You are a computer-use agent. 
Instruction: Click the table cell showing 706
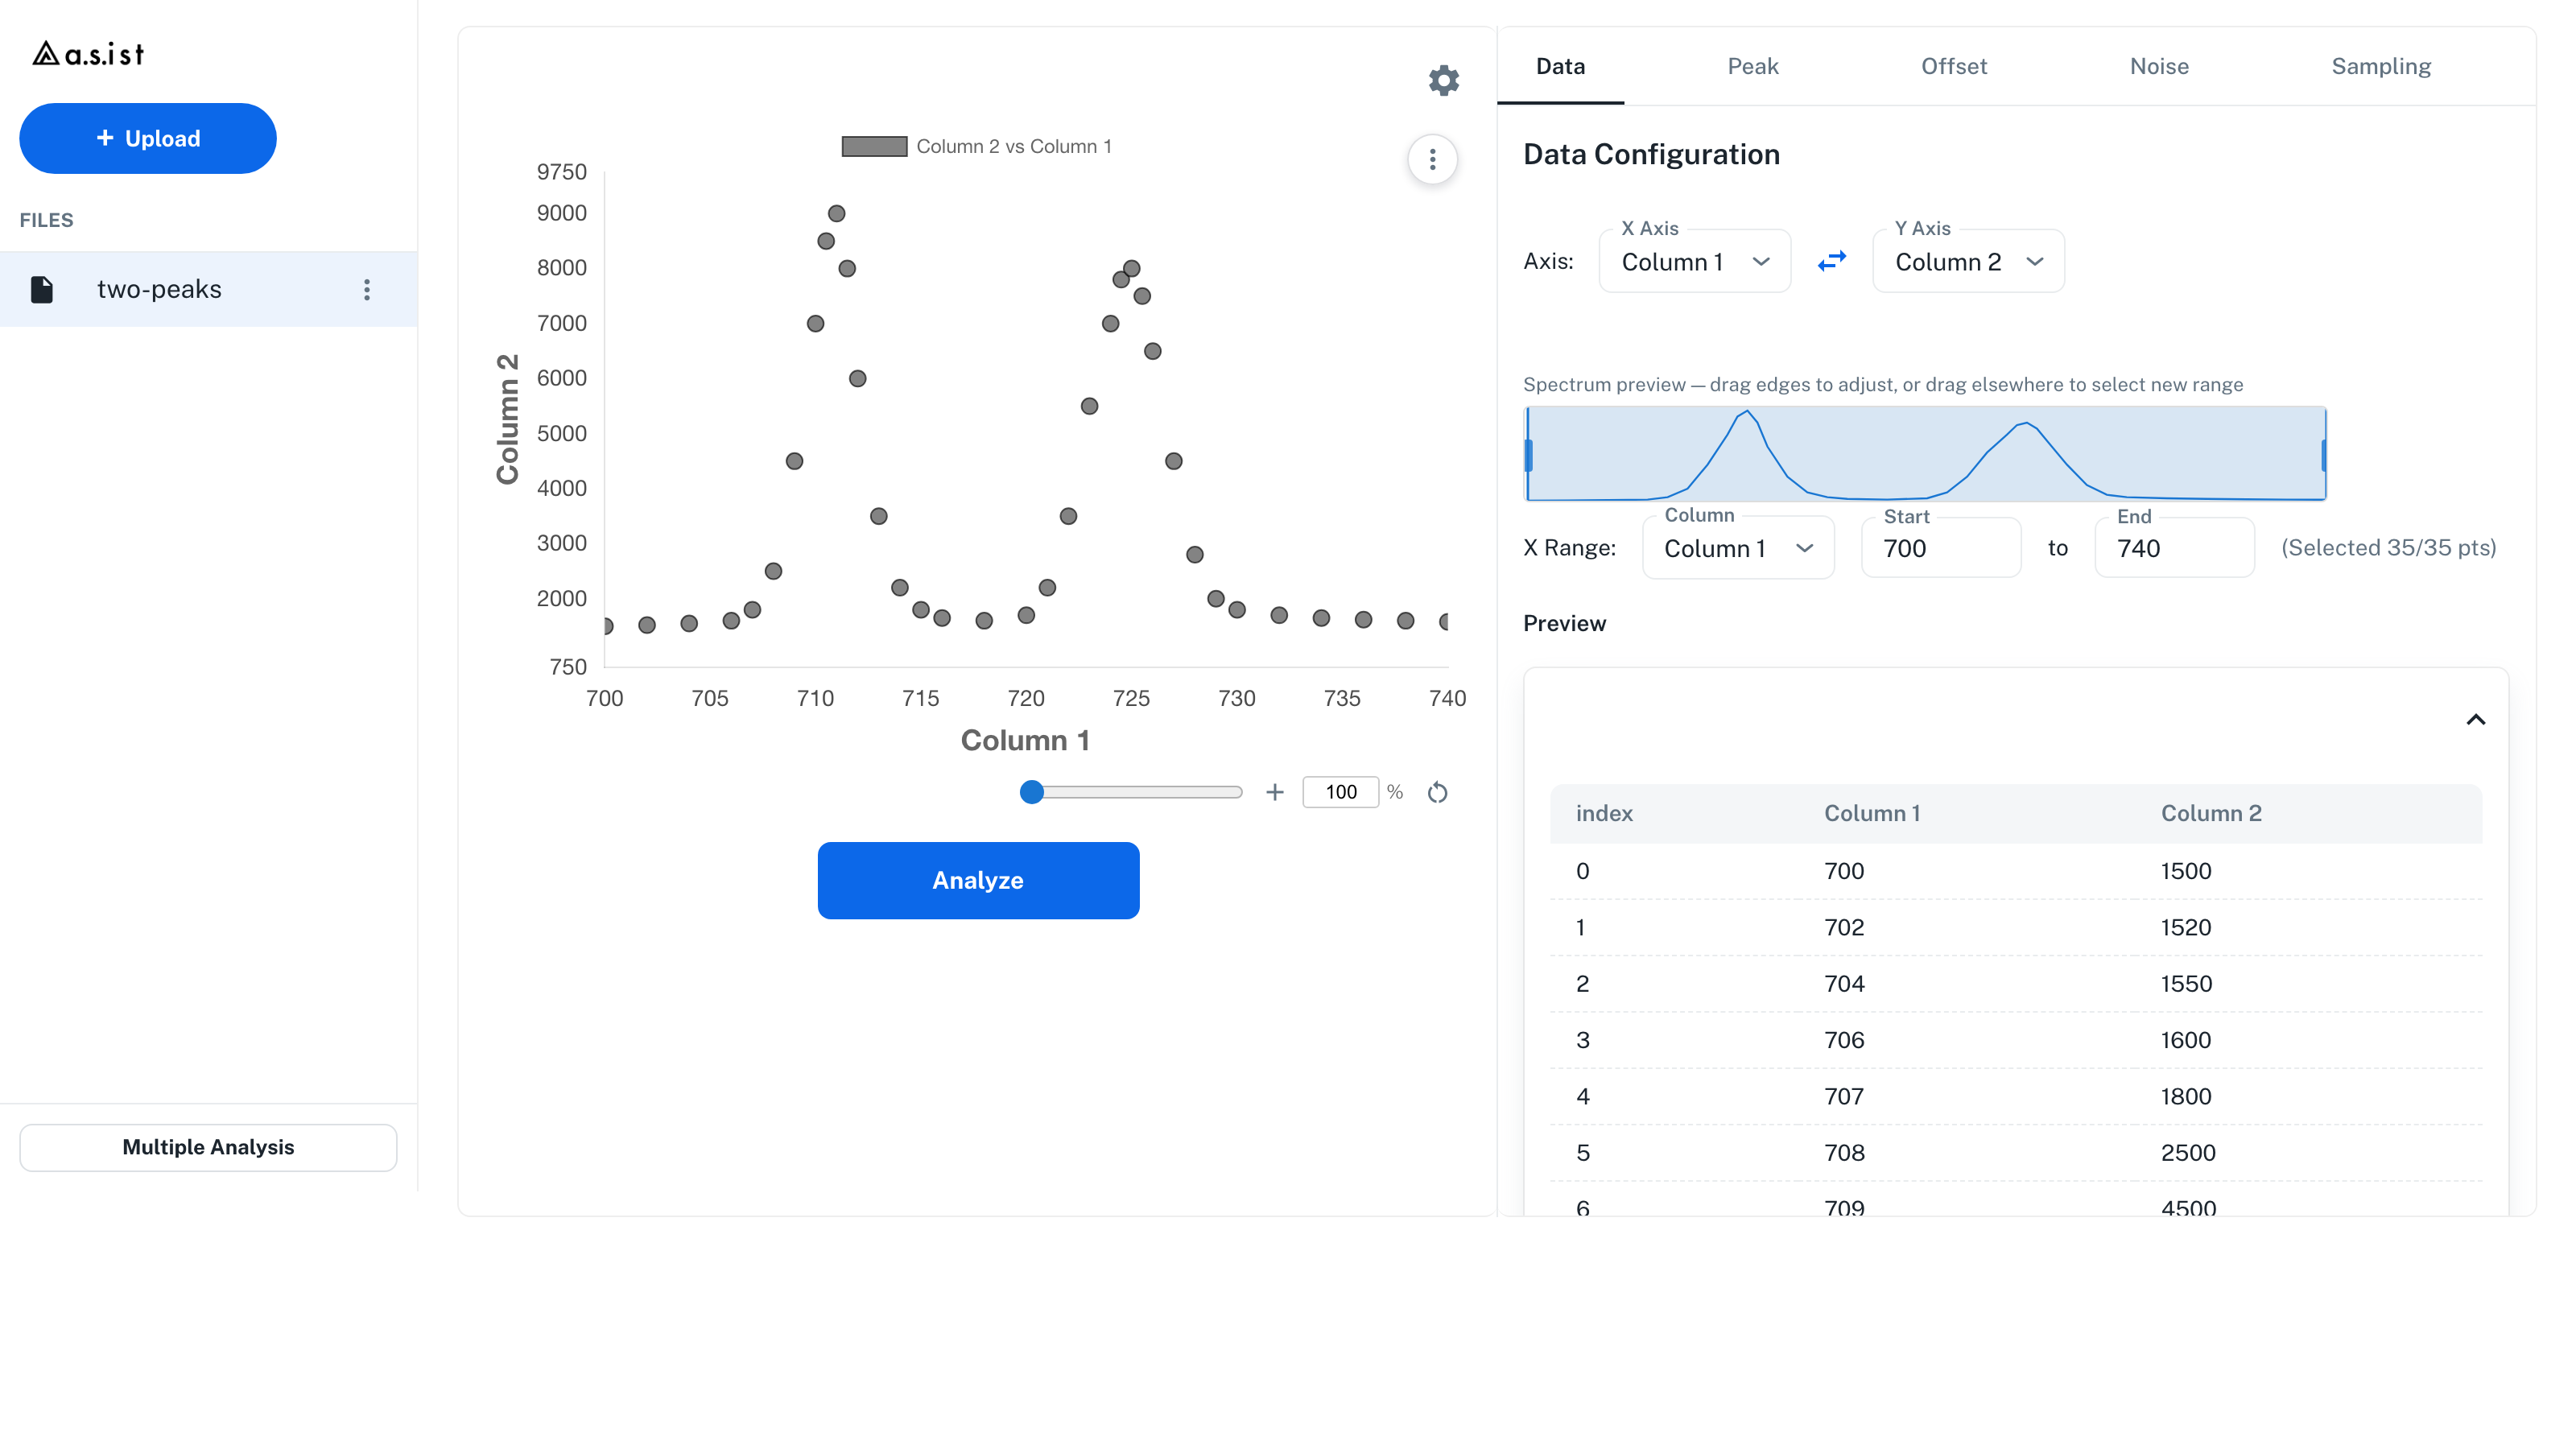click(x=1844, y=1040)
